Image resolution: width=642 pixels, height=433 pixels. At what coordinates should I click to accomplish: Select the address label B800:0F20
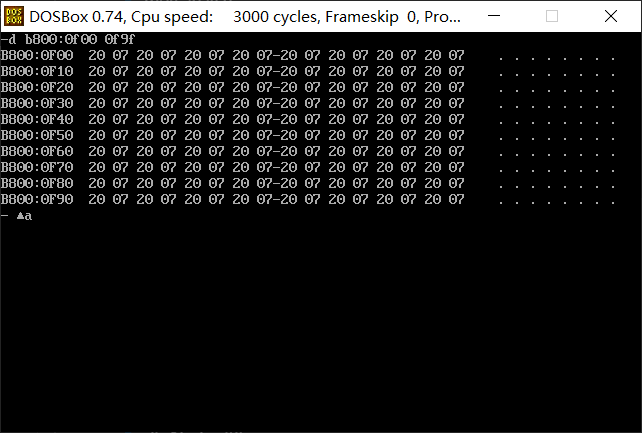click(x=37, y=87)
